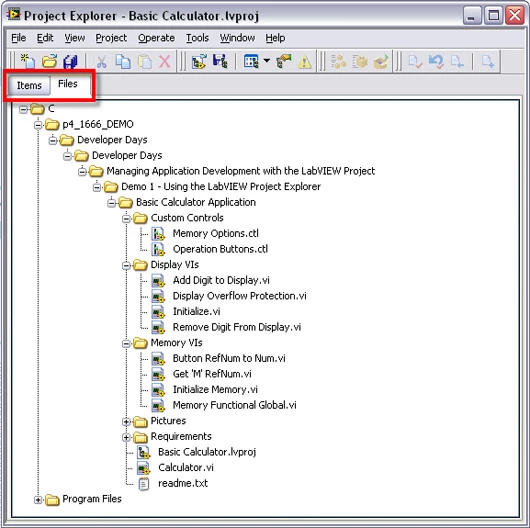Select Basic Calculator.lvproj file
530x528 pixels.
(207, 452)
